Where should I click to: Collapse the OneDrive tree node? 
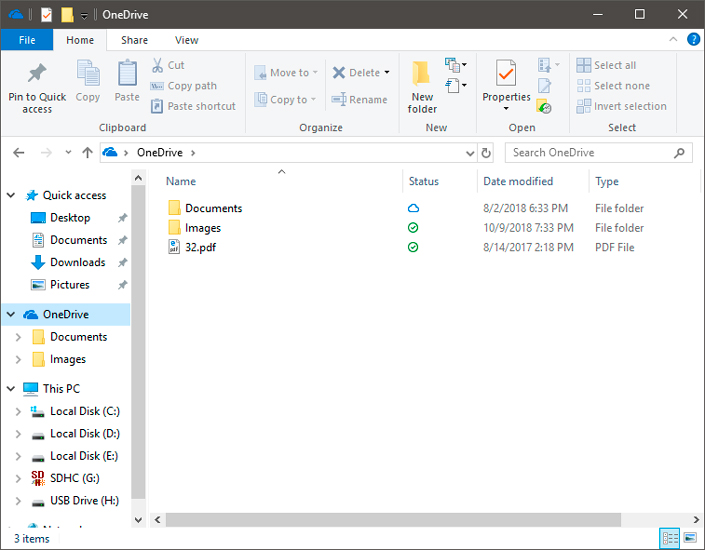coord(11,314)
